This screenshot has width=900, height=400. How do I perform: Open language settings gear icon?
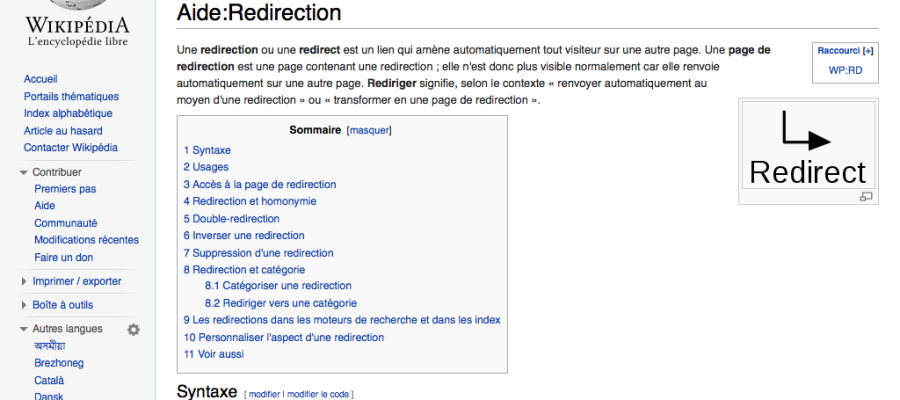tap(133, 329)
